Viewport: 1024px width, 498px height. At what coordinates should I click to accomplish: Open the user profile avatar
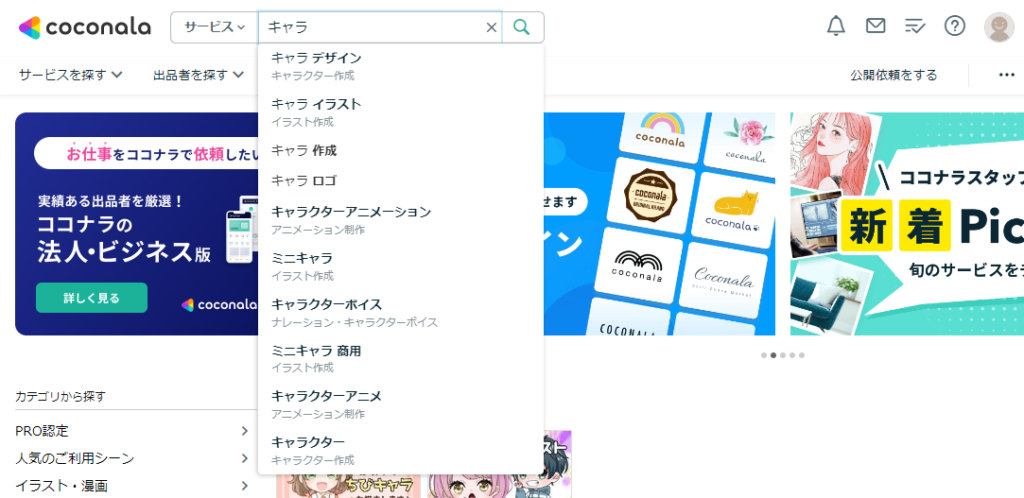(998, 27)
